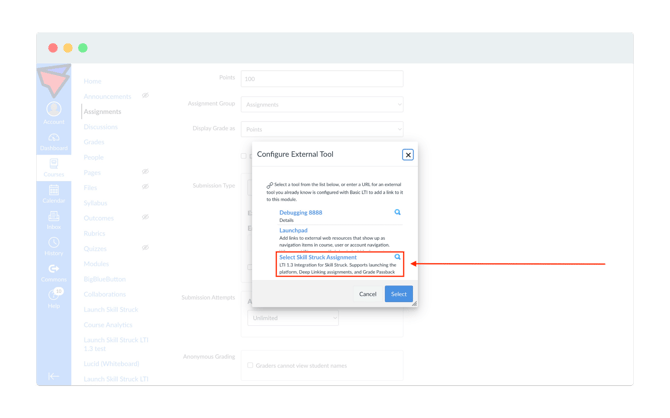Open Modules in course navigation
This screenshot has width=670, height=418.
pos(96,264)
